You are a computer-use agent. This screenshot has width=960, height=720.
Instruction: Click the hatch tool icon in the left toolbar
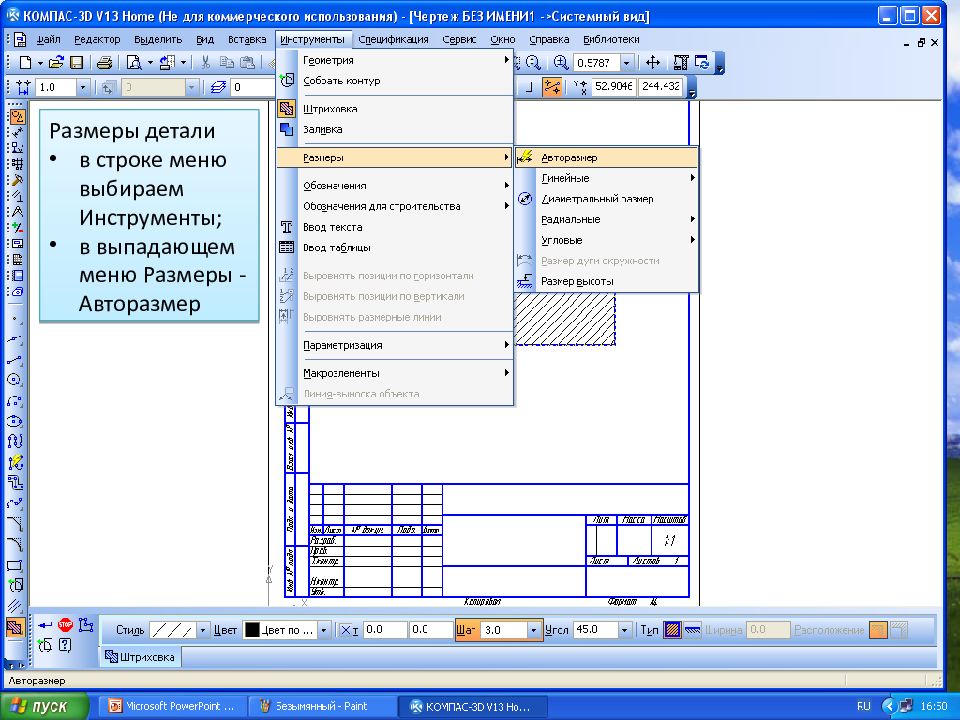point(15,627)
